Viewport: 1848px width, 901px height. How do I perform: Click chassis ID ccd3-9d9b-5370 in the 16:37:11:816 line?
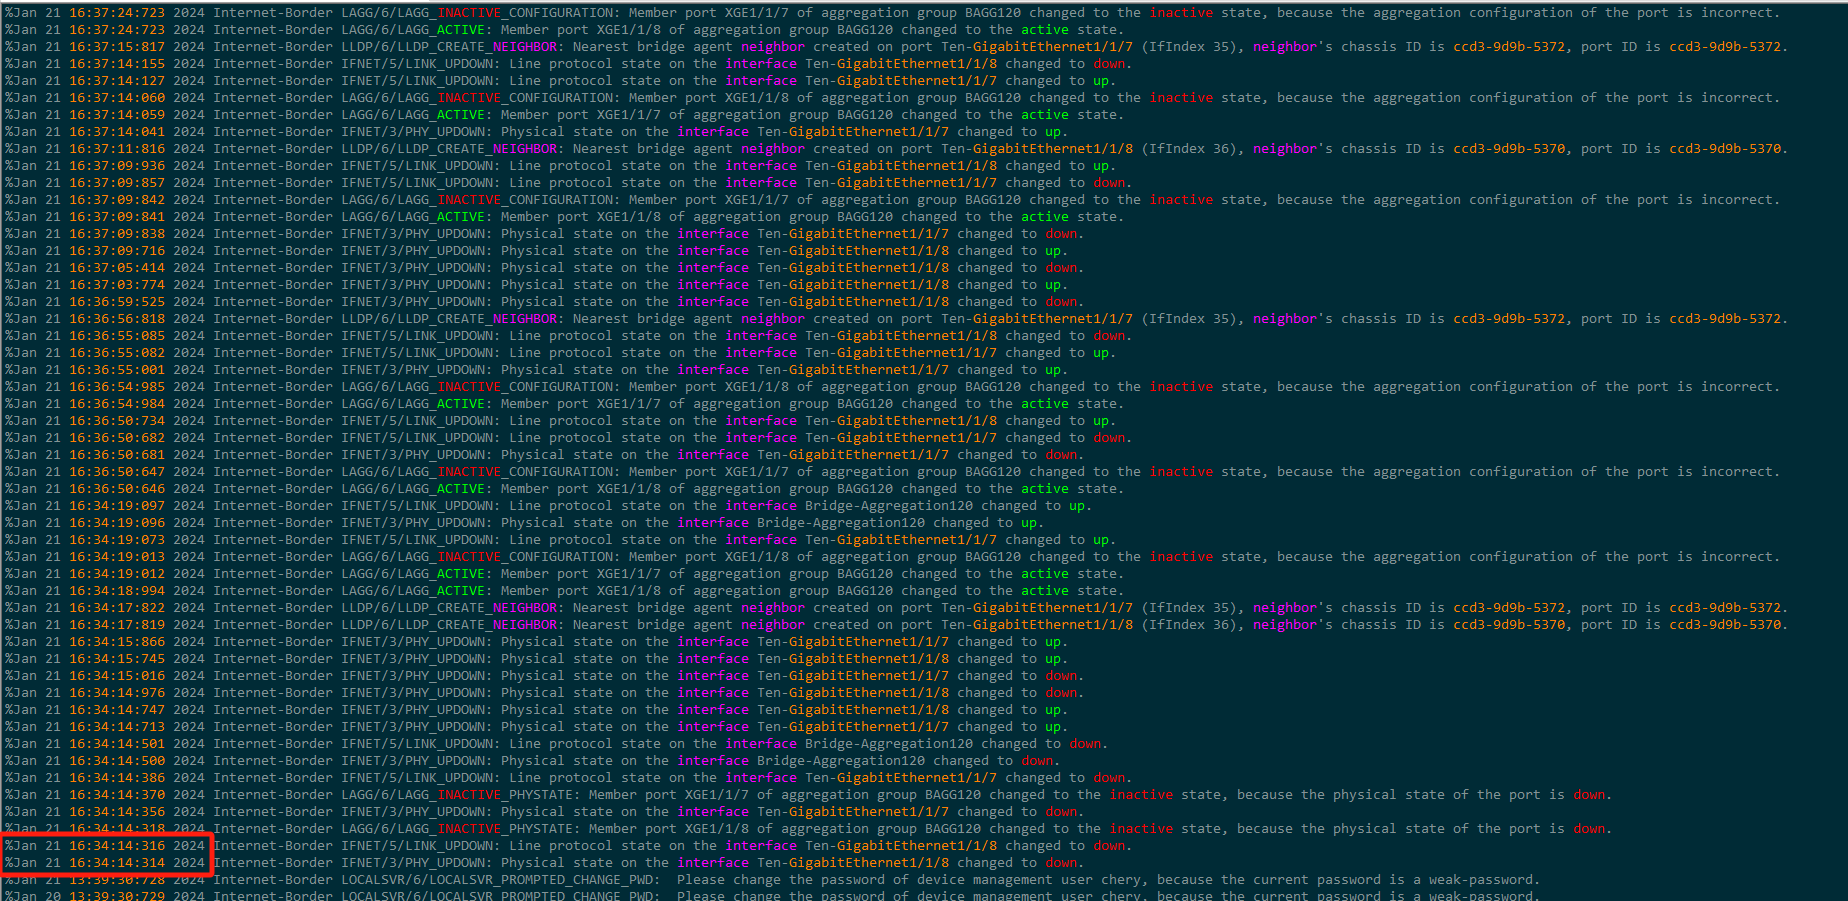point(1509,149)
